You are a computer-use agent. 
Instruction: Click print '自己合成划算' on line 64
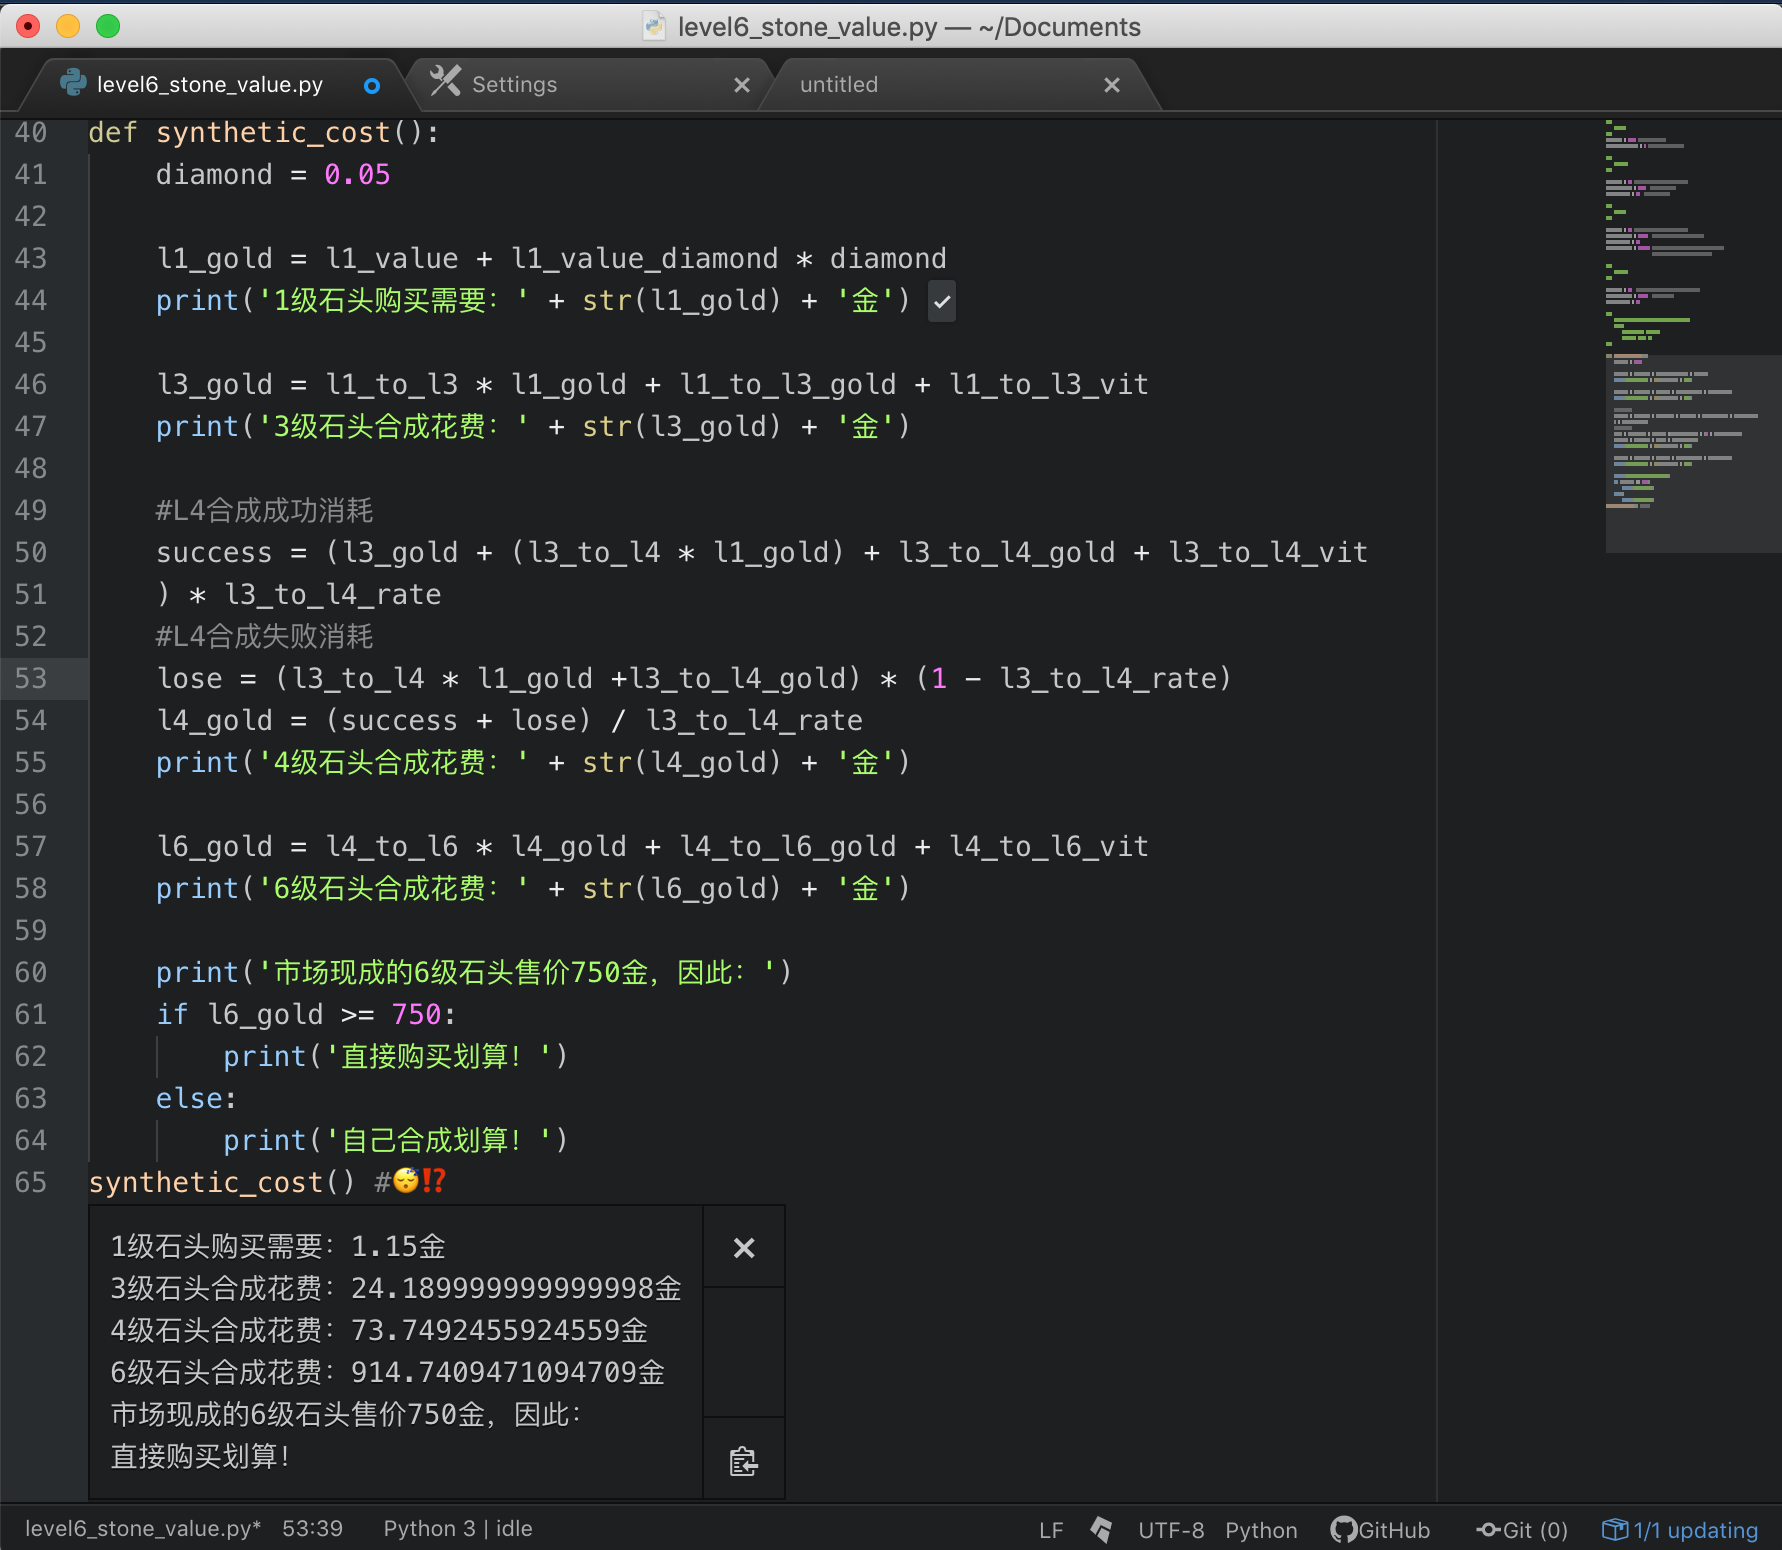click(x=396, y=1140)
